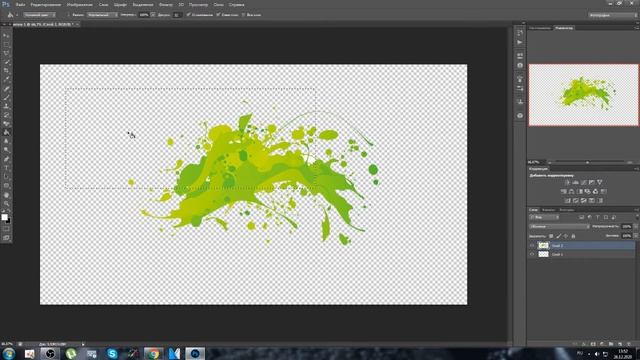
Task: Open the fill source dropdown in options bar
Action: [x=40, y=15]
